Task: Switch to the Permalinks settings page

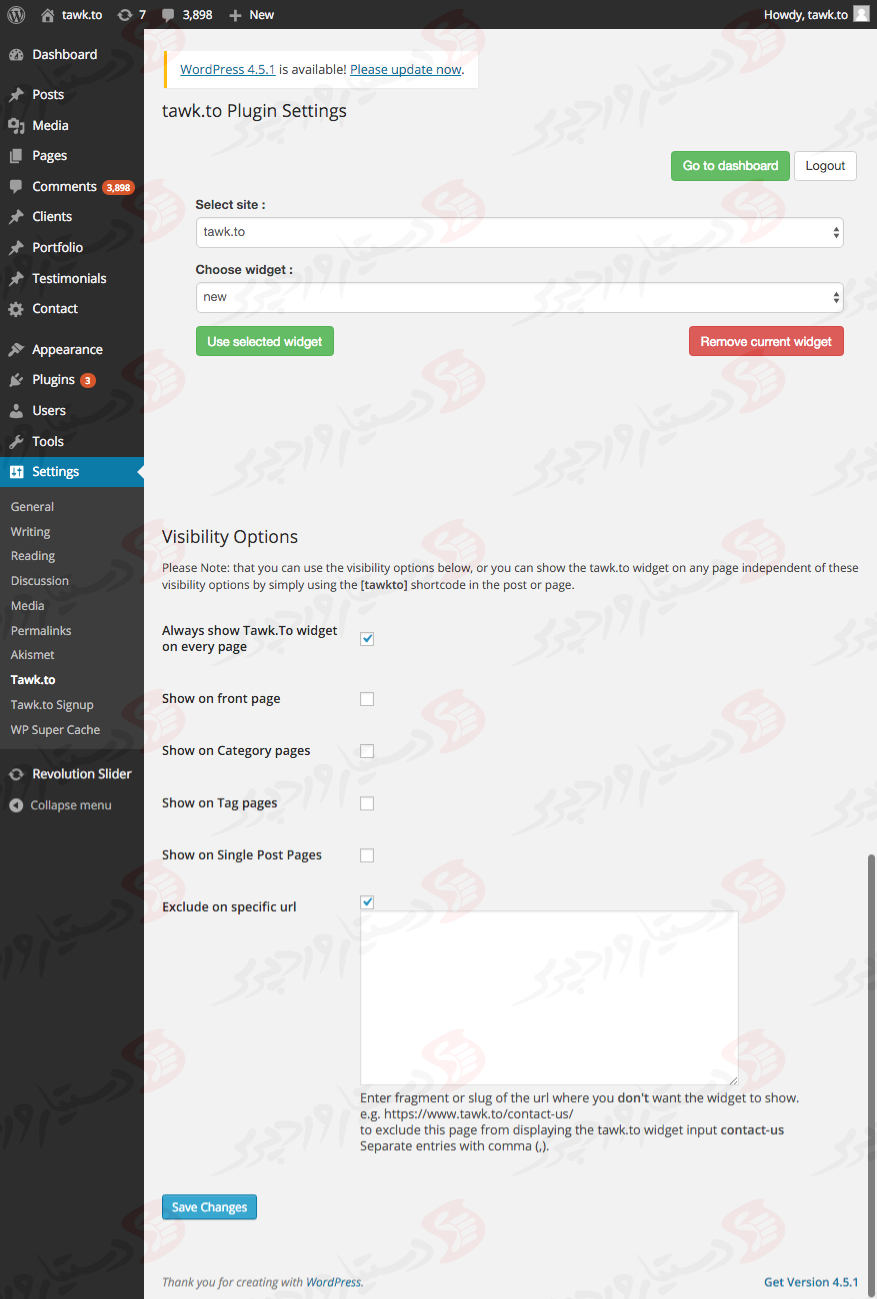Action: coord(40,630)
